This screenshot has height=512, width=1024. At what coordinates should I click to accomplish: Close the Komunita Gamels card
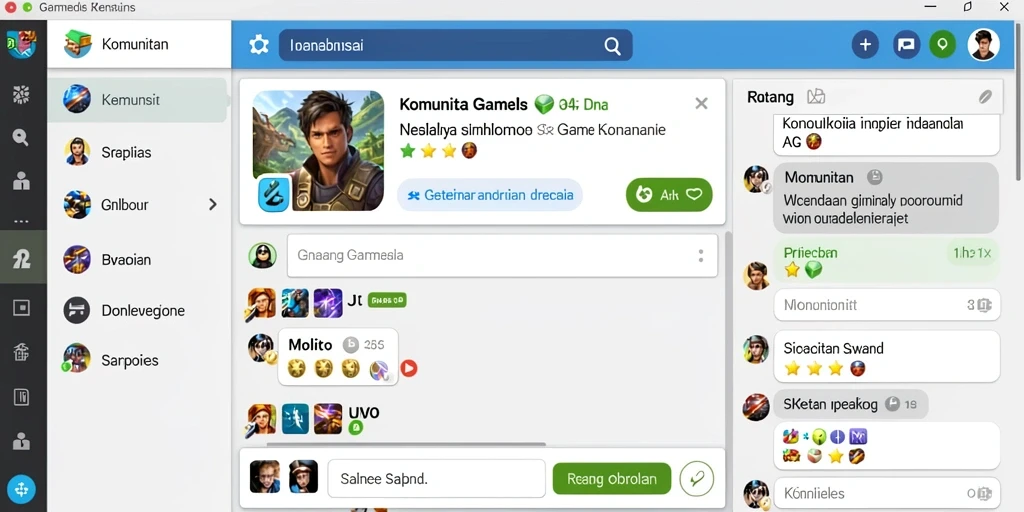tap(701, 103)
